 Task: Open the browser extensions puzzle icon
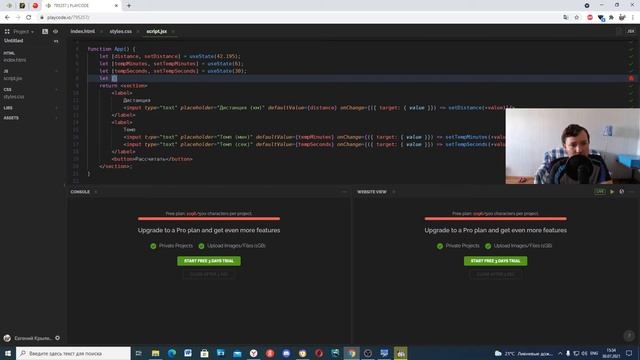[x=611, y=18]
